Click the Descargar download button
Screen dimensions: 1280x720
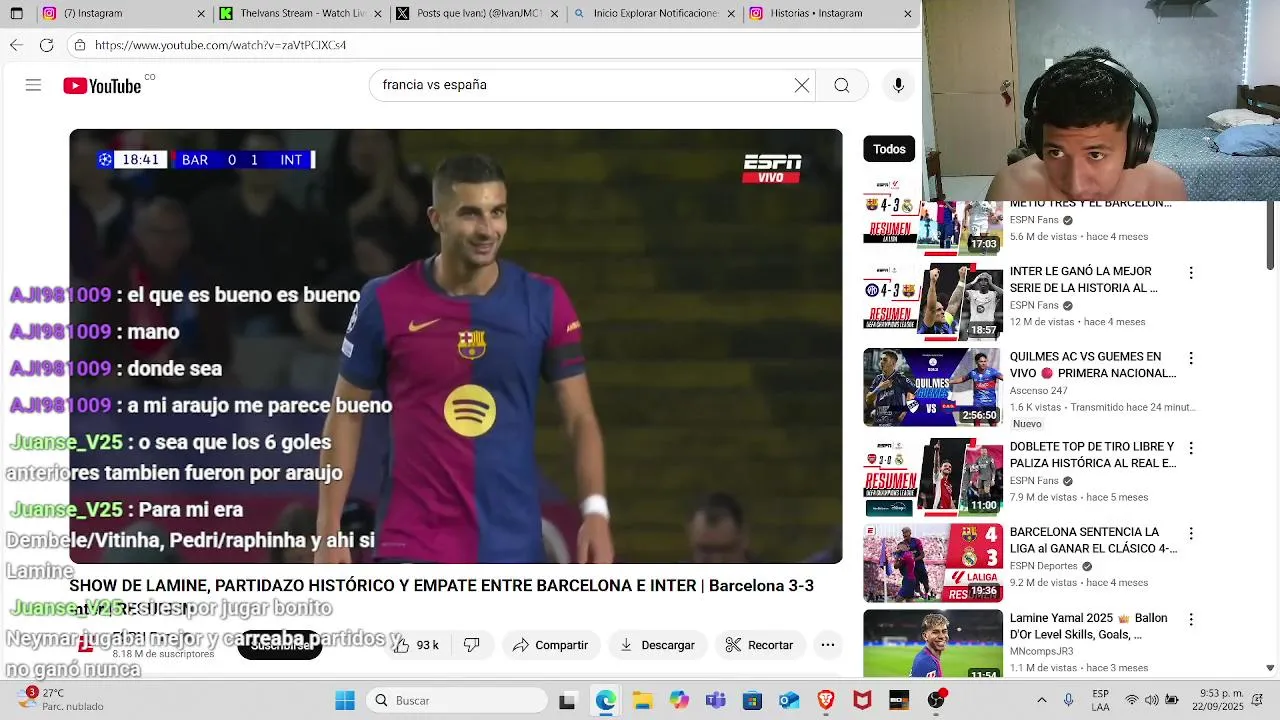click(657, 645)
